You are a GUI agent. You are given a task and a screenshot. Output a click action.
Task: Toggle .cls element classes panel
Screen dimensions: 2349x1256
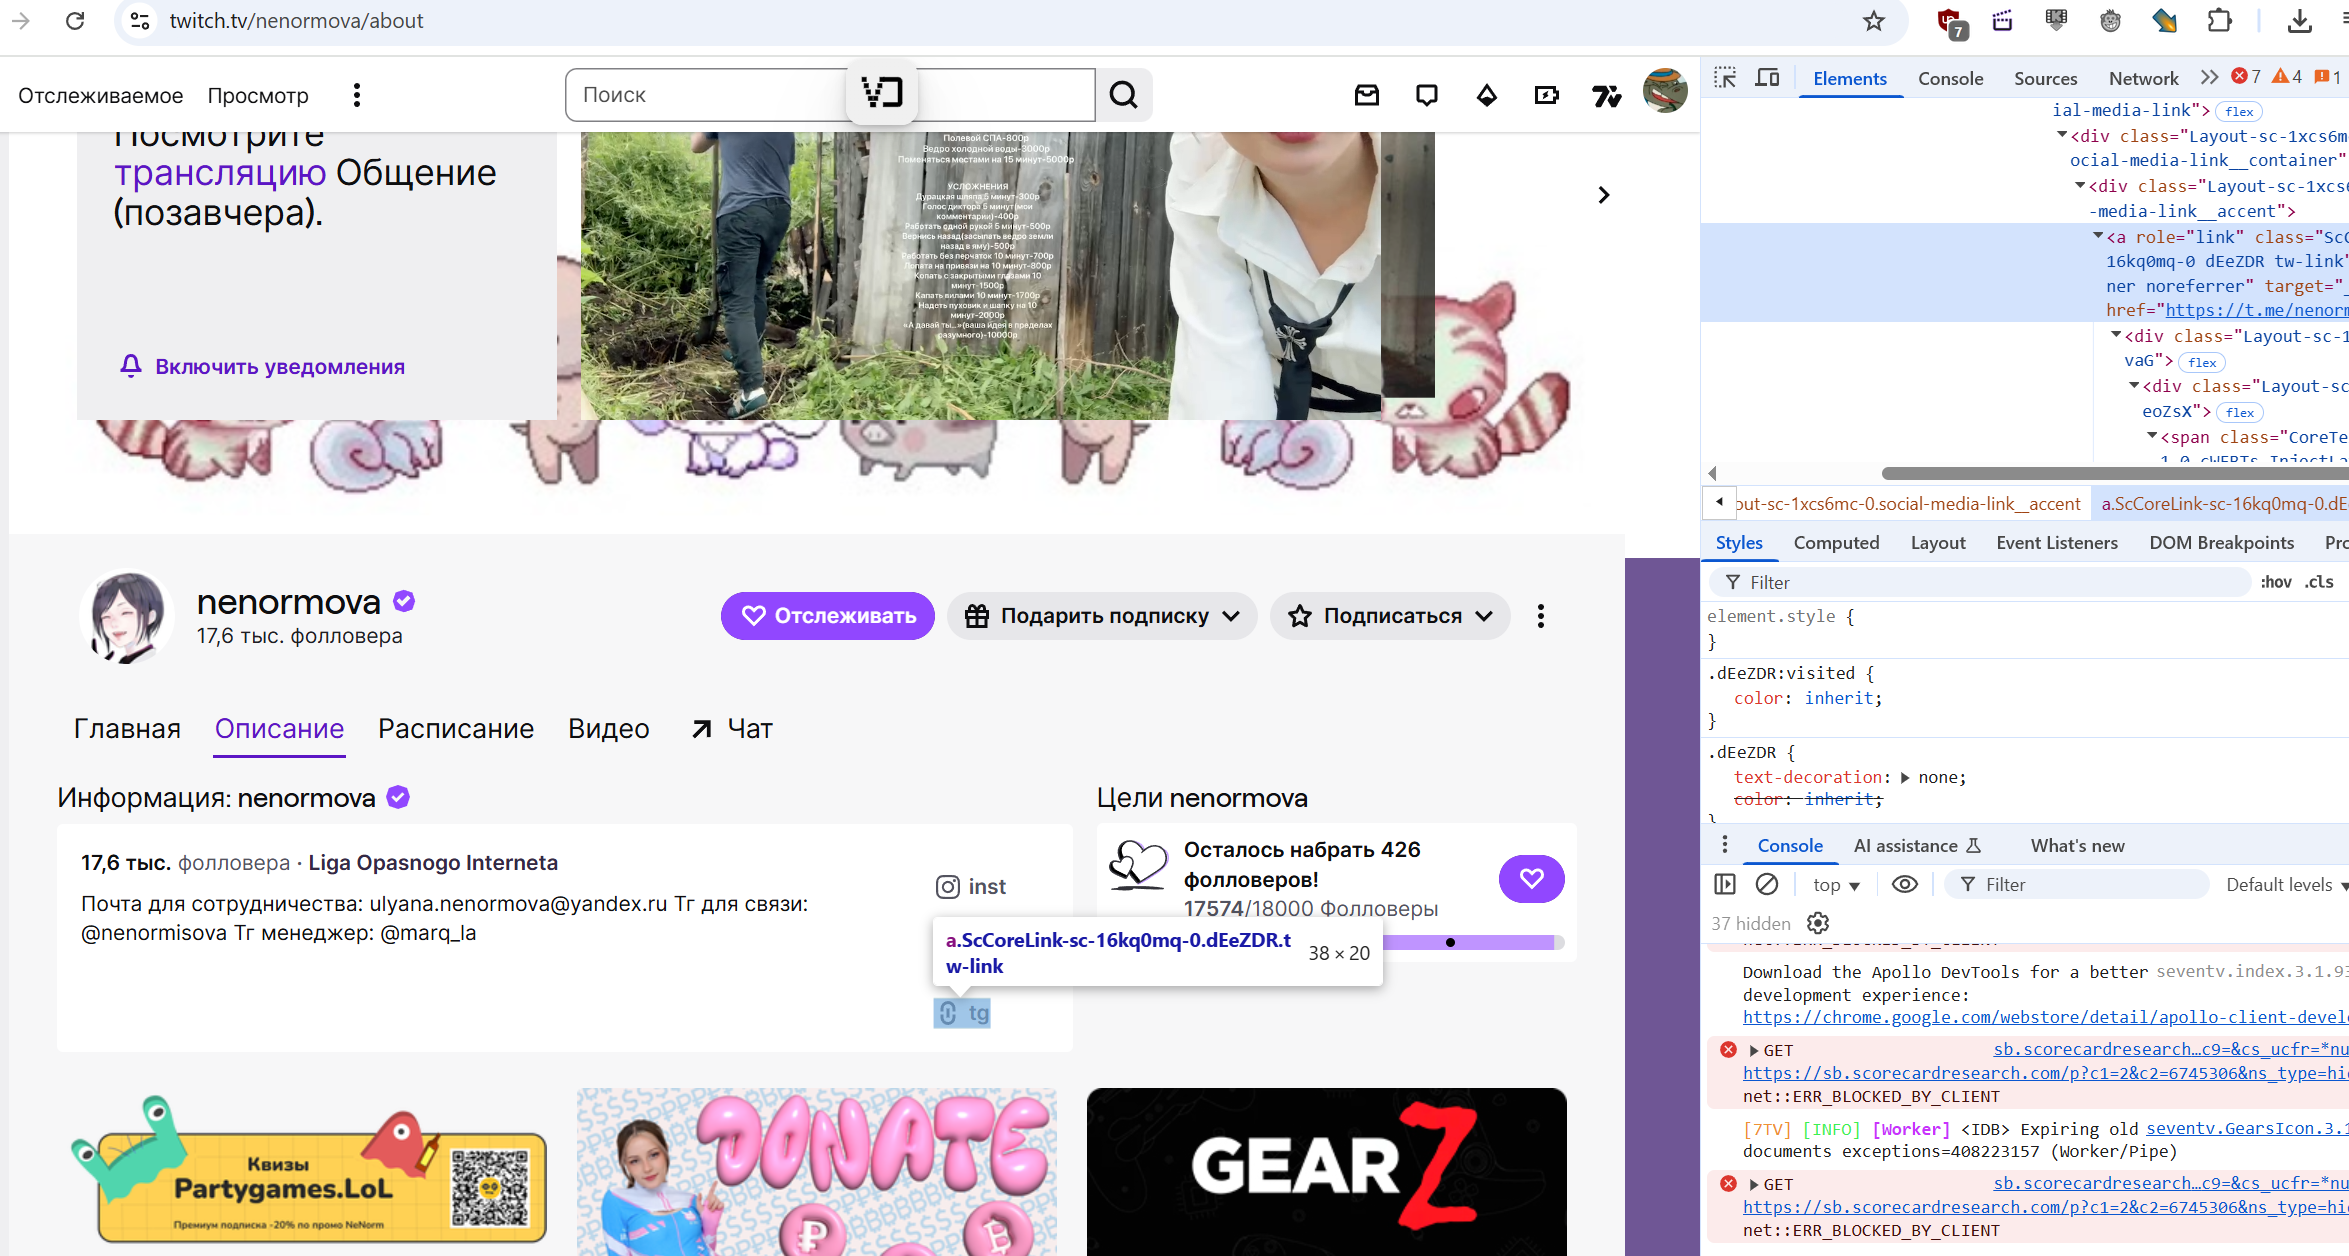pos(2319,582)
